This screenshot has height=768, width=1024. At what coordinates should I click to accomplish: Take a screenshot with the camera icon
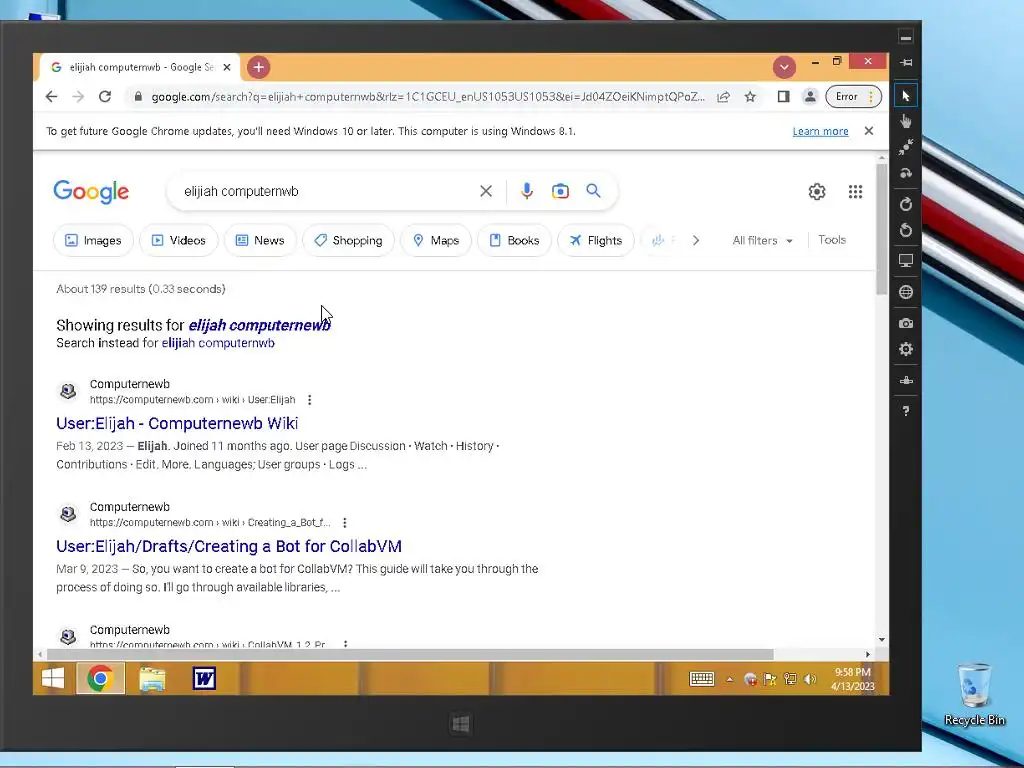906,323
